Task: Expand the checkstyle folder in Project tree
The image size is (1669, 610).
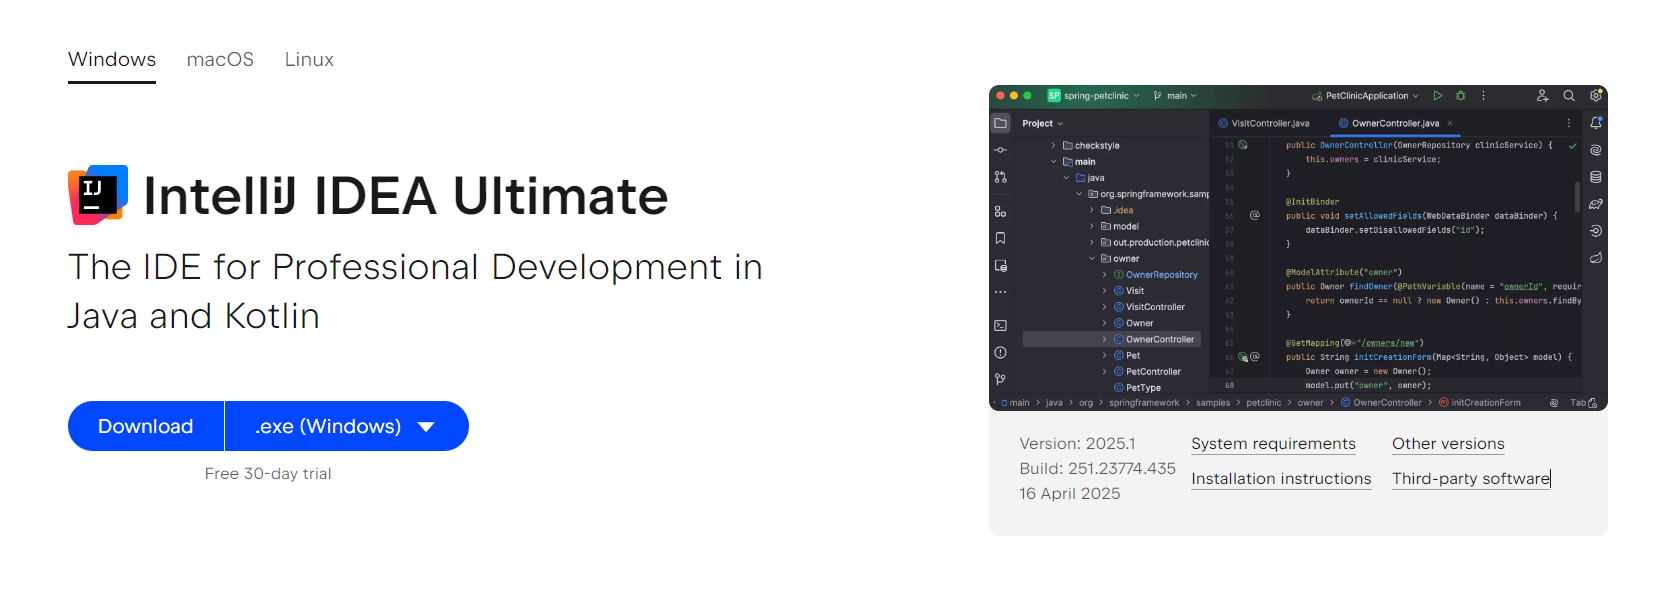Action: (1053, 146)
